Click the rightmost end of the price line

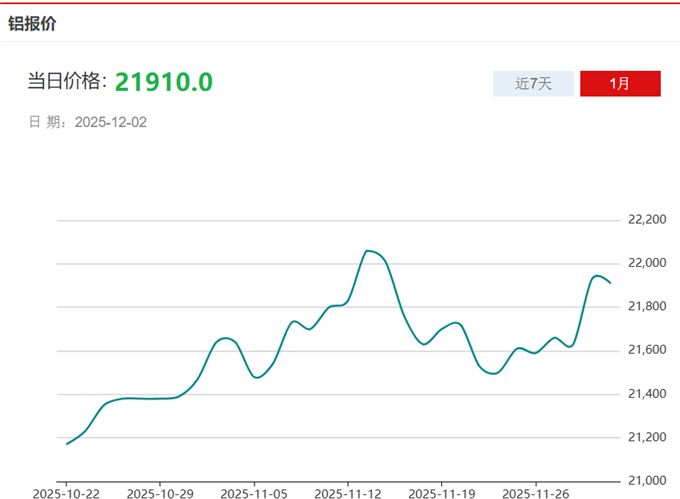(x=610, y=283)
